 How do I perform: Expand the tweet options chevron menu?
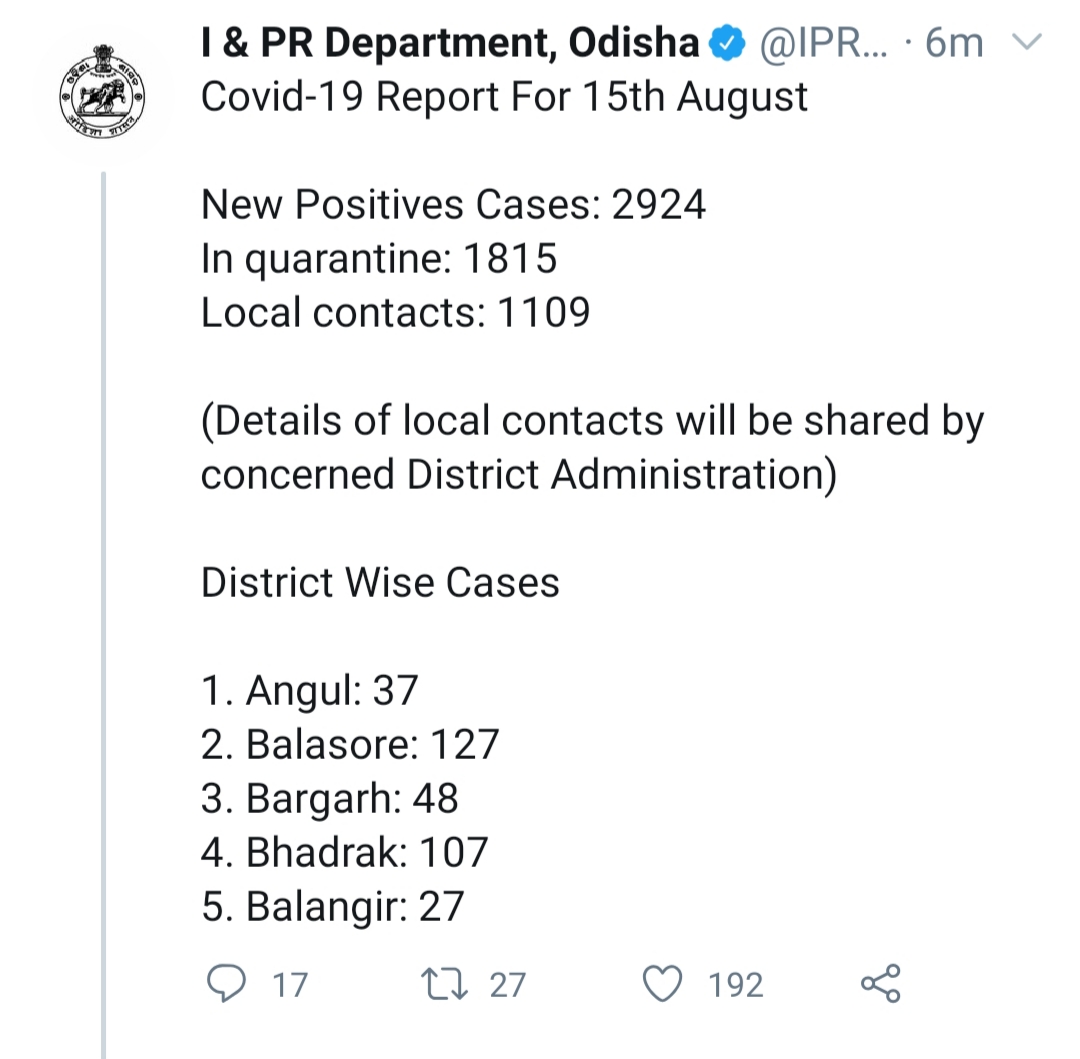tap(1028, 42)
